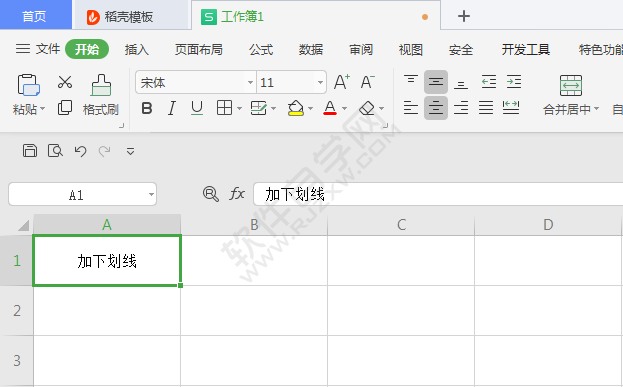
Task: Toggle bold formatting
Action: (x=147, y=108)
